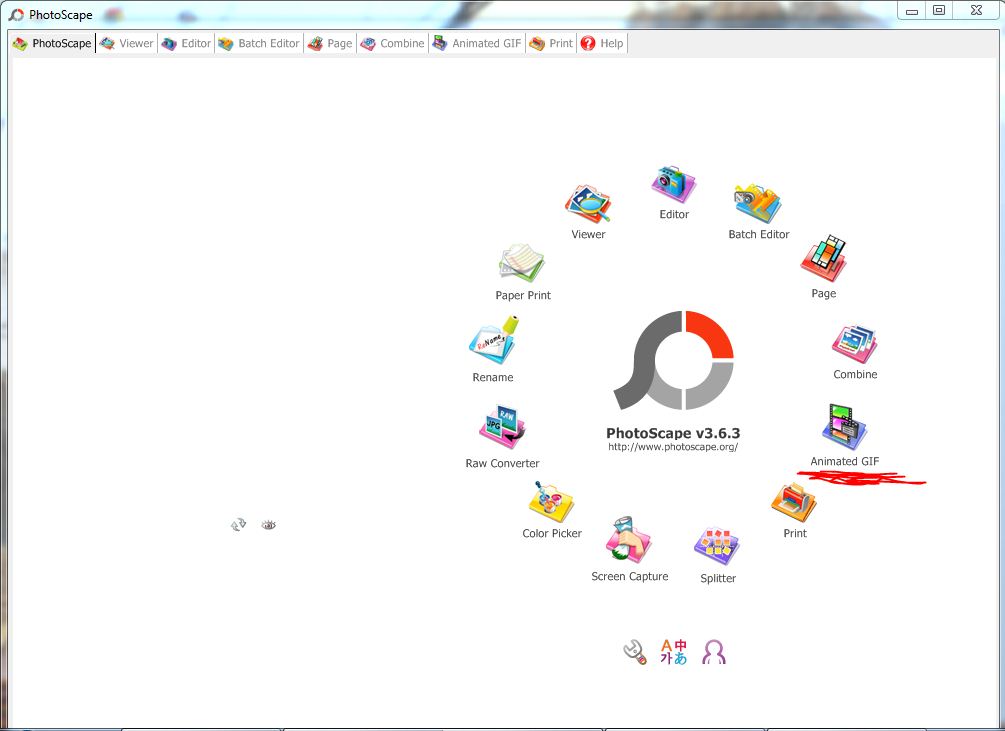The image size is (1005, 731).
Task: Maximize the PhotoScape window
Action: click(x=939, y=10)
